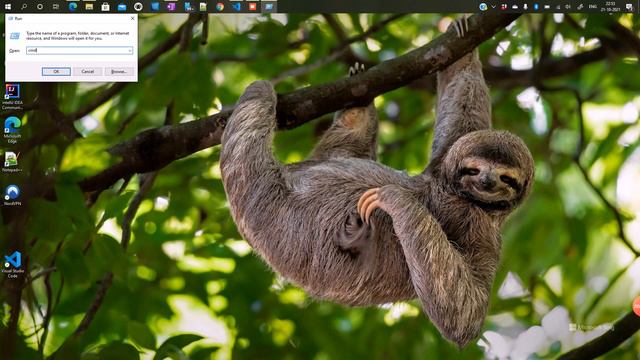This screenshot has height=360, width=640.
Task: Open the Action Center notifications icon
Action: coord(629,7)
